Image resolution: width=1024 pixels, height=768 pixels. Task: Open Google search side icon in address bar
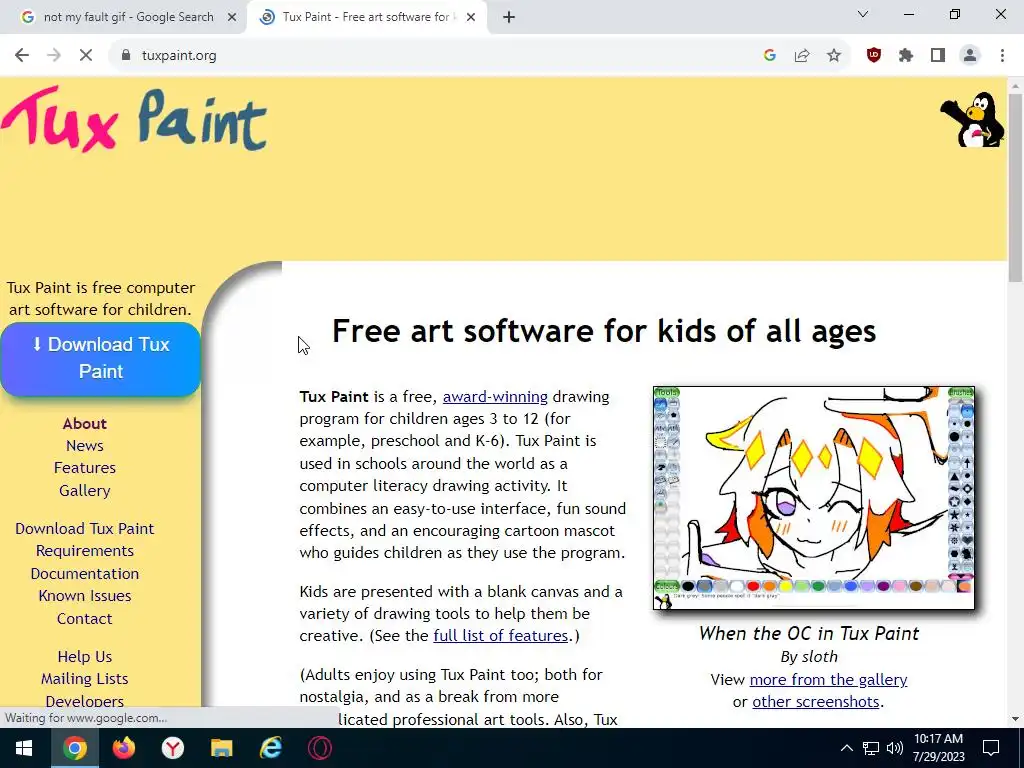770,56
